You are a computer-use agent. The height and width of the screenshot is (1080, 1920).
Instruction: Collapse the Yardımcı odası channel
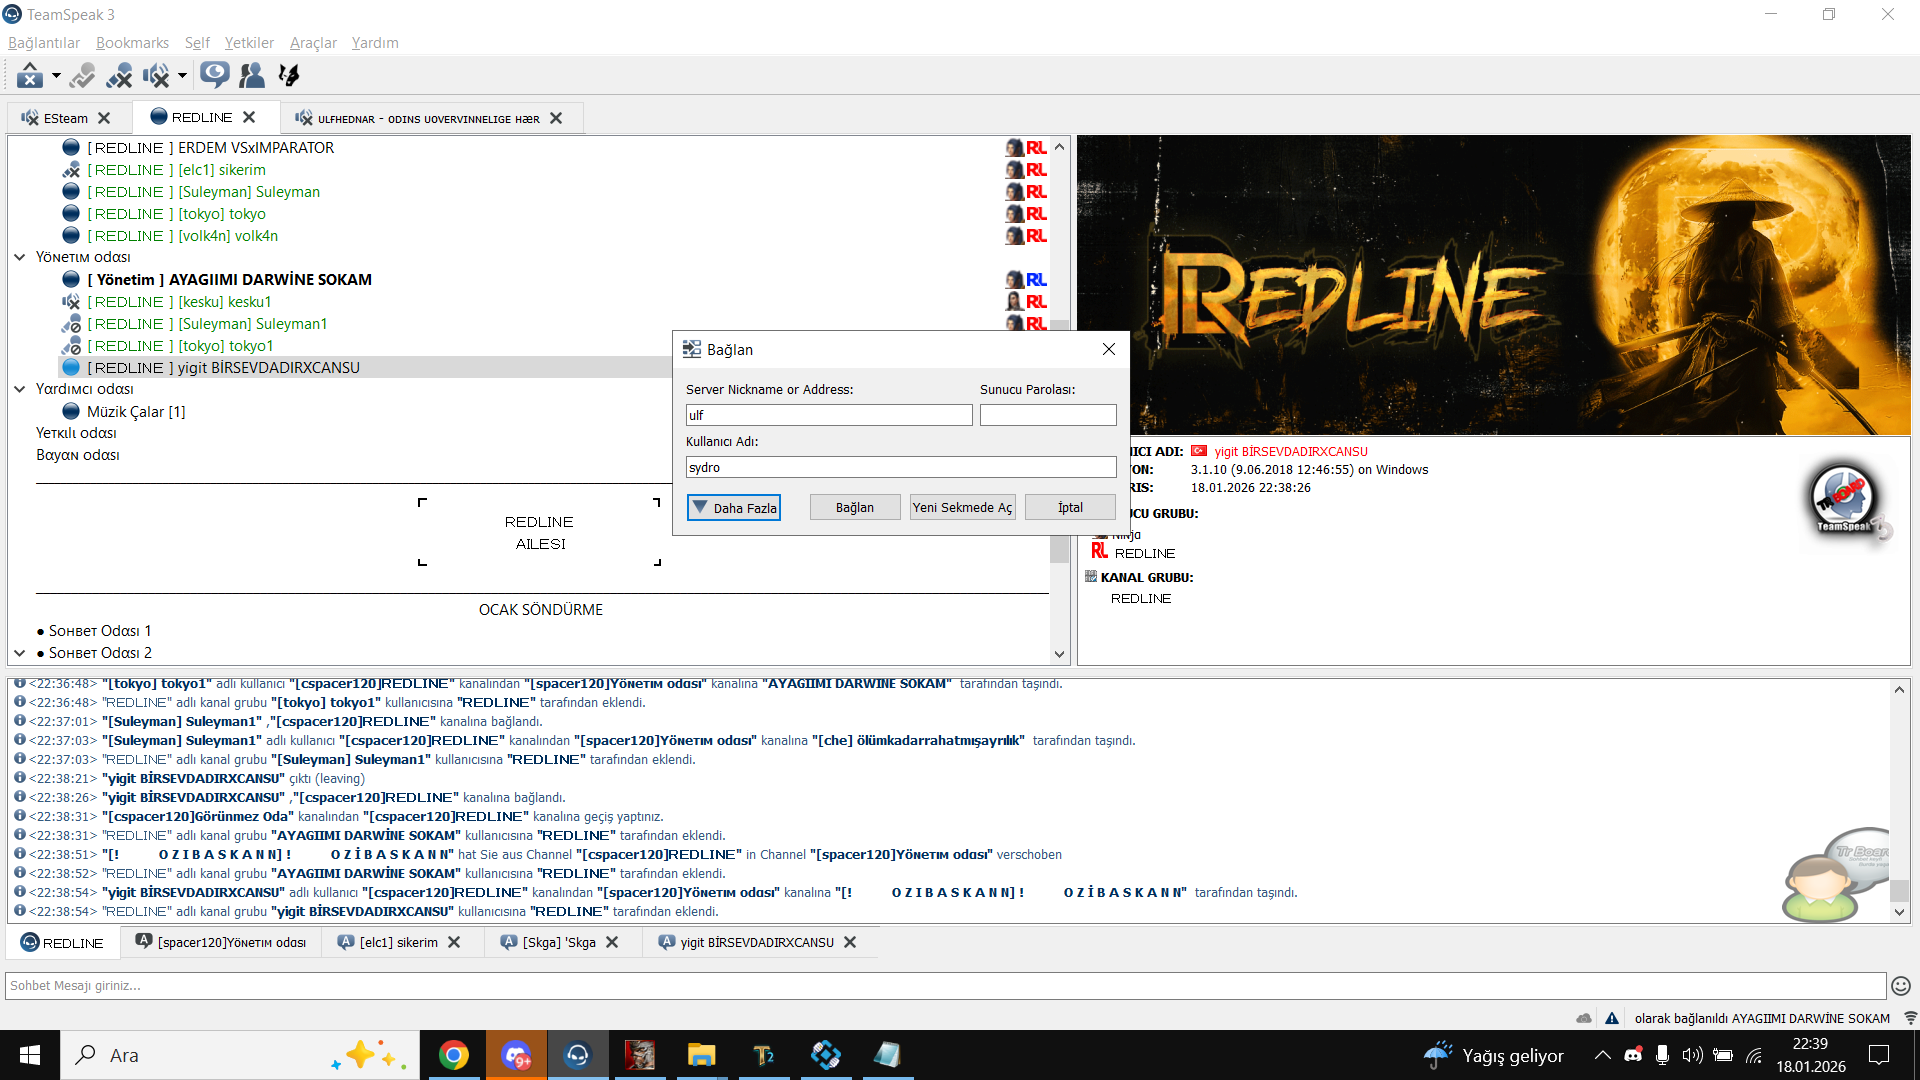[x=19, y=389]
